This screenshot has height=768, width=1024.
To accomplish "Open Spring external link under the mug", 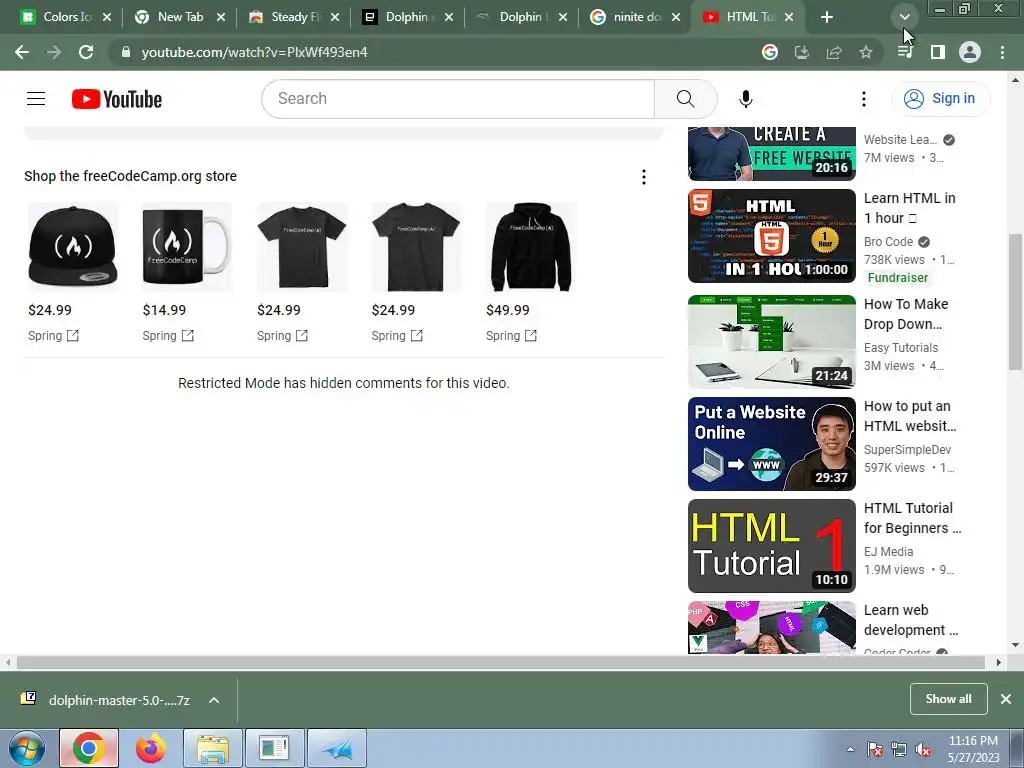I will [x=168, y=336].
